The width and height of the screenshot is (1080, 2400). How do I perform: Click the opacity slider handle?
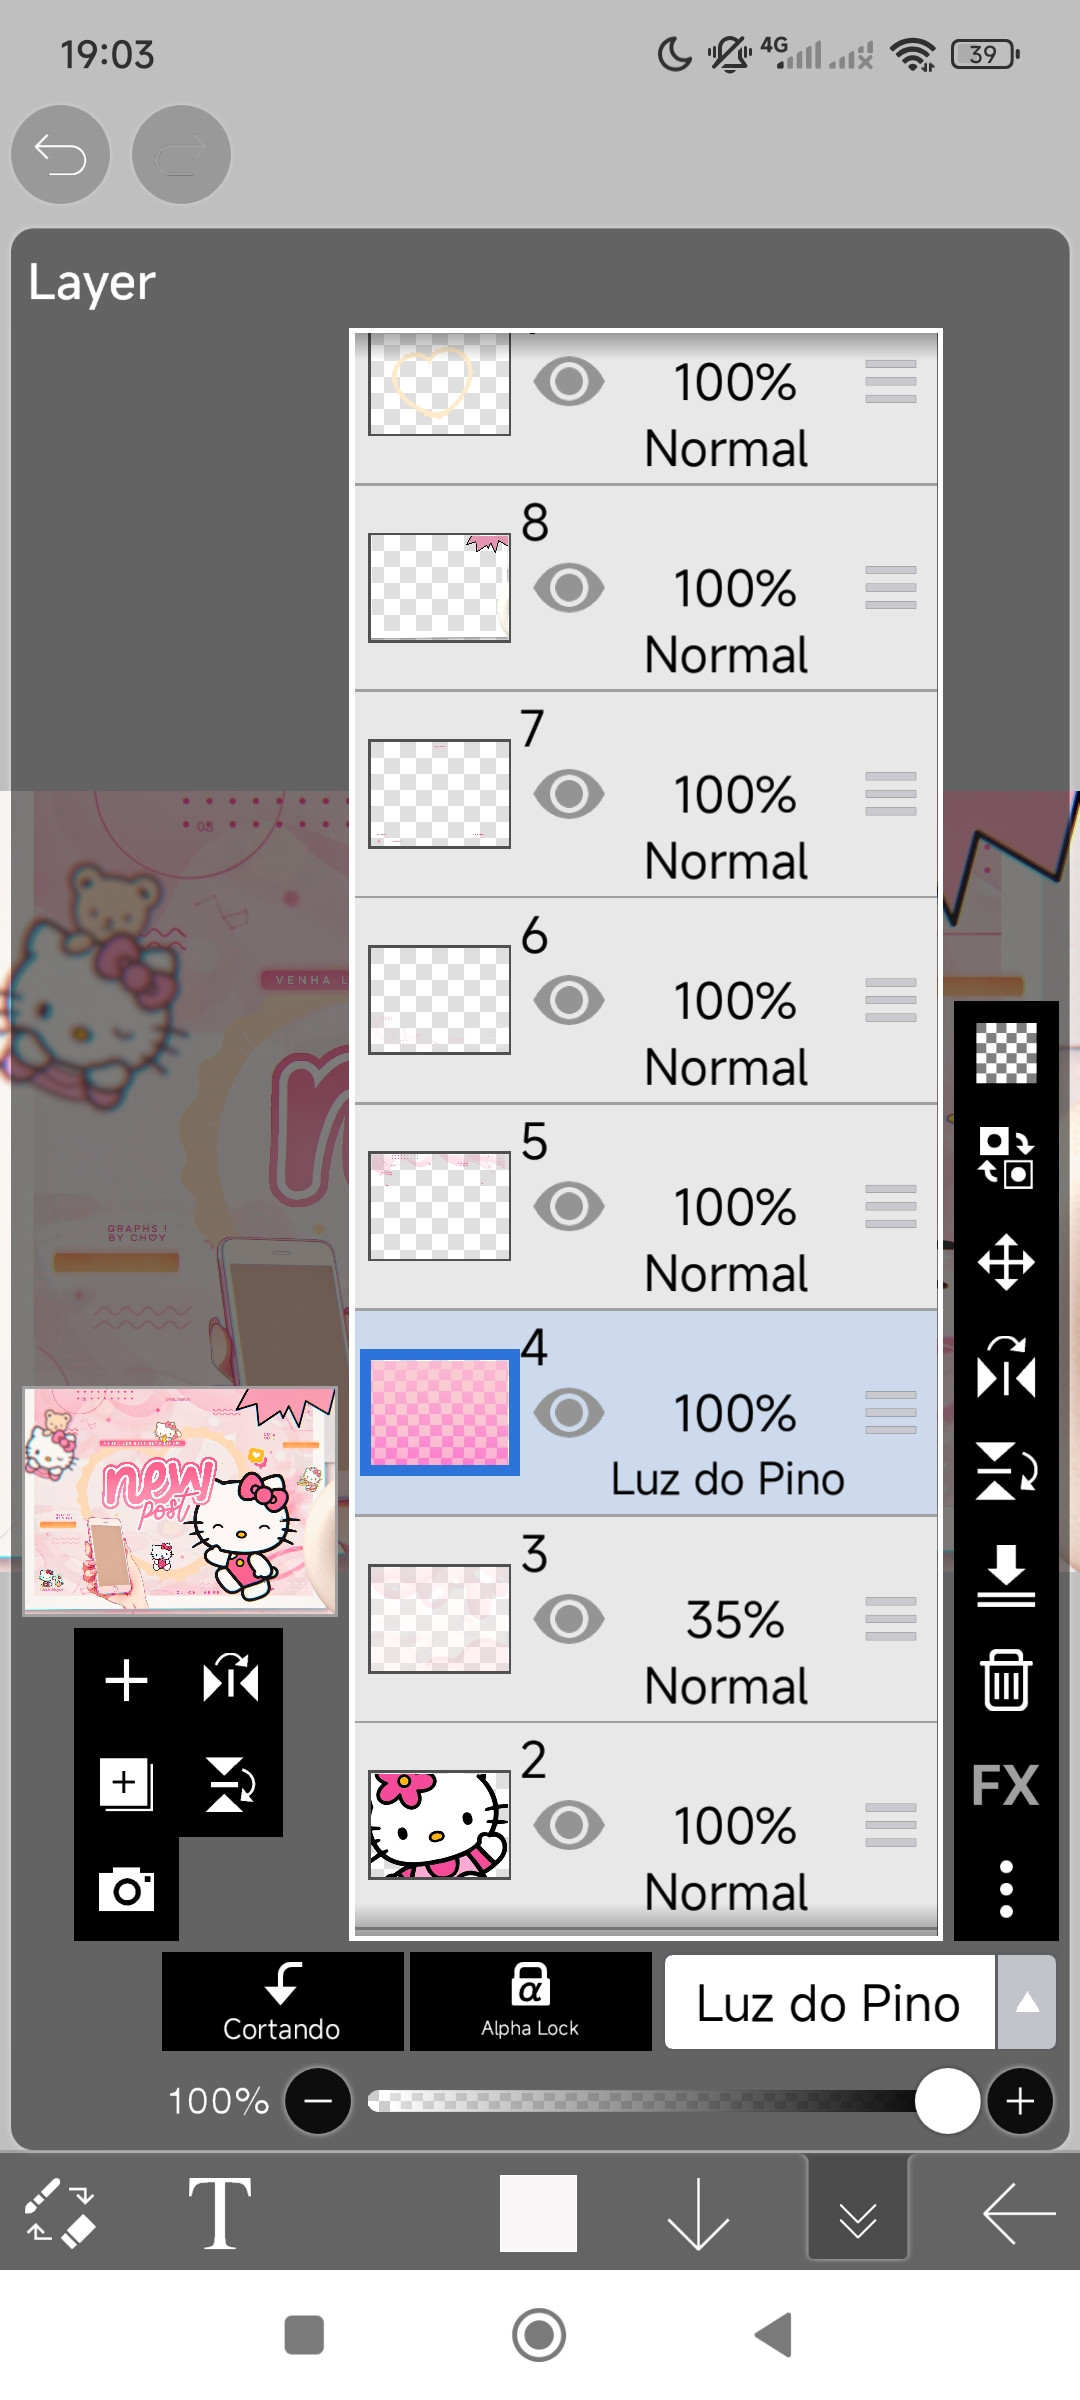pos(946,2101)
